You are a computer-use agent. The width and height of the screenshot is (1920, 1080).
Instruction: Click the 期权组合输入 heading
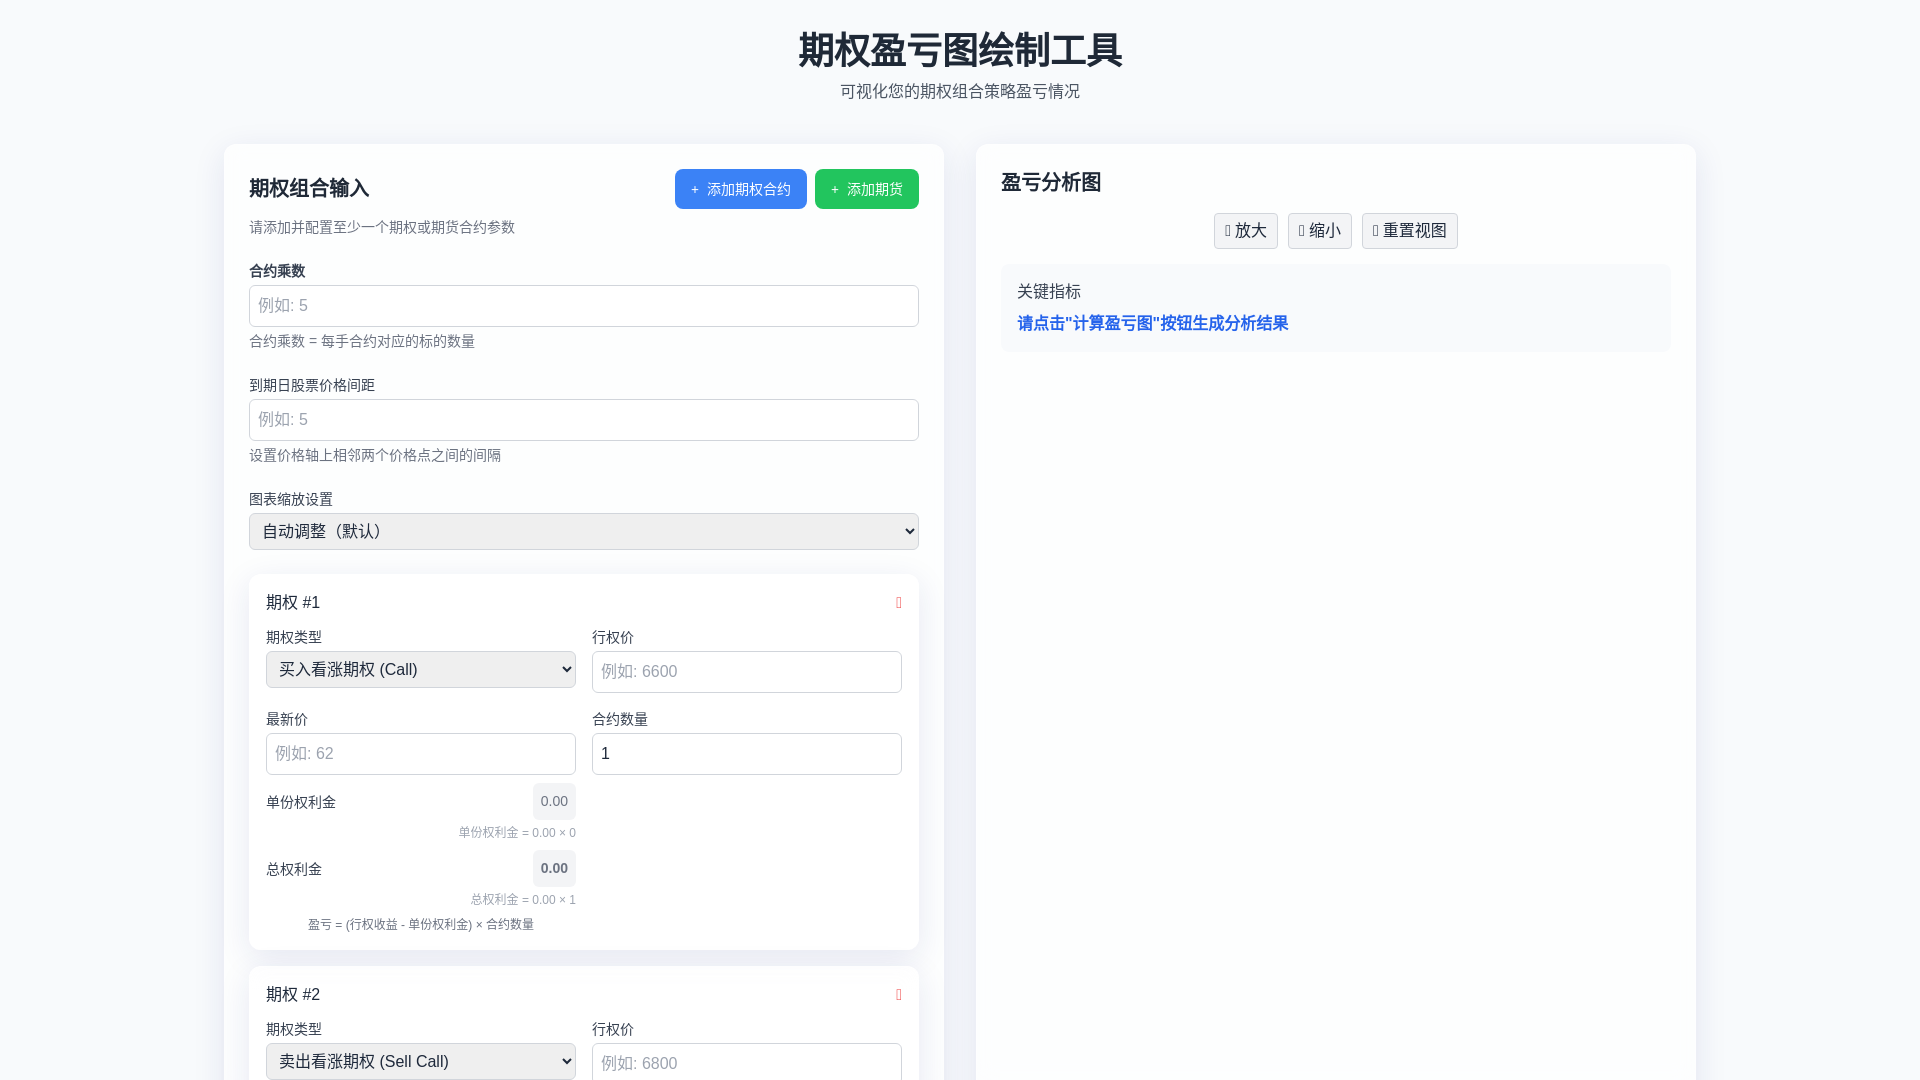[309, 189]
